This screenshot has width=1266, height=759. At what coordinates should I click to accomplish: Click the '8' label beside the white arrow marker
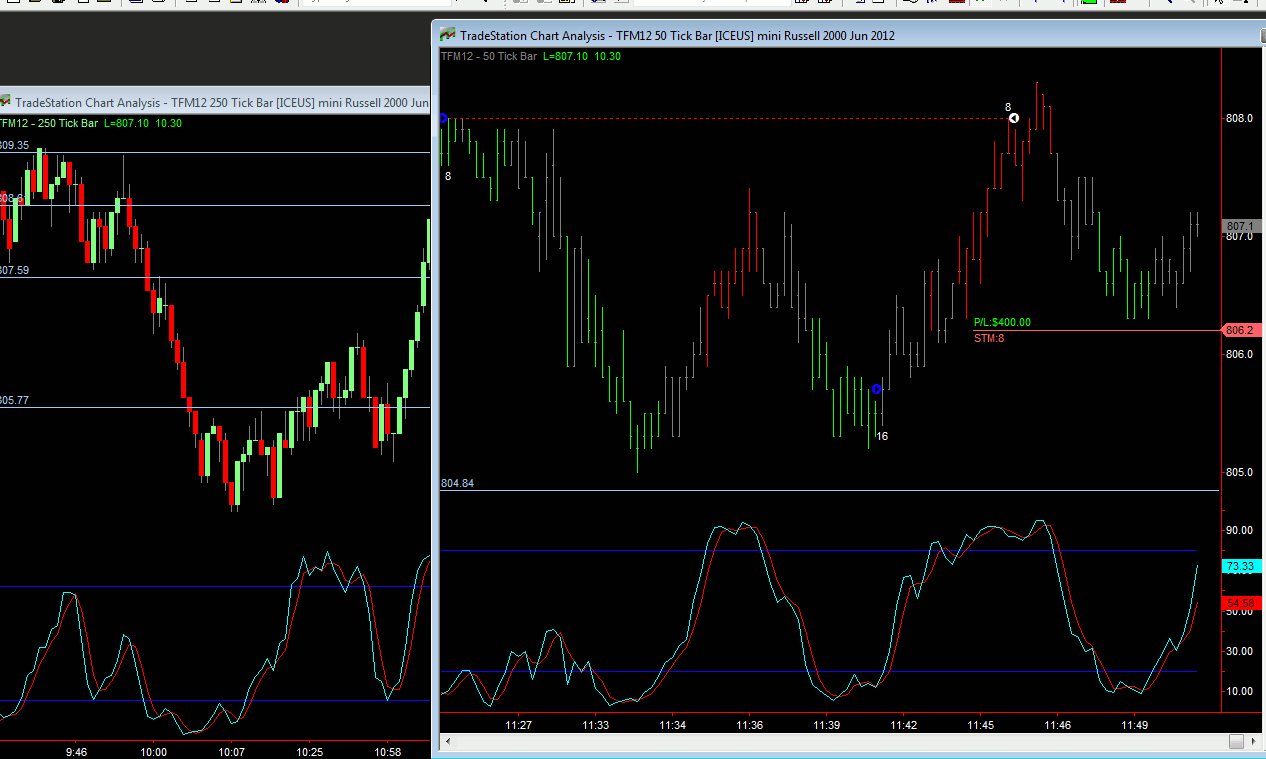click(x=1008, y=107)
